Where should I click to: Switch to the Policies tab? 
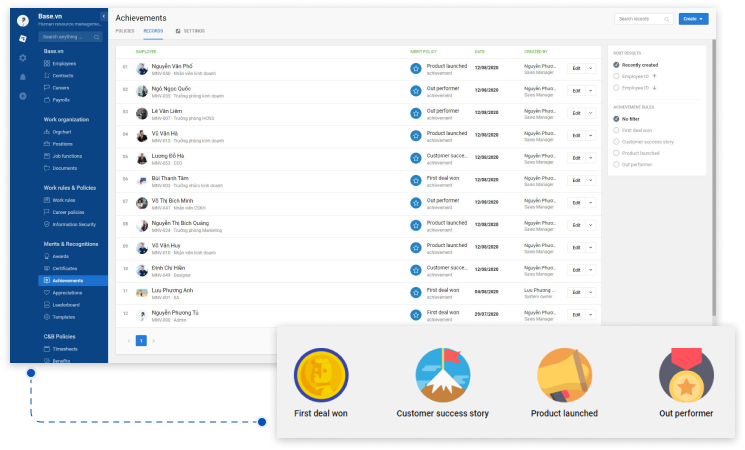point(125,31)
